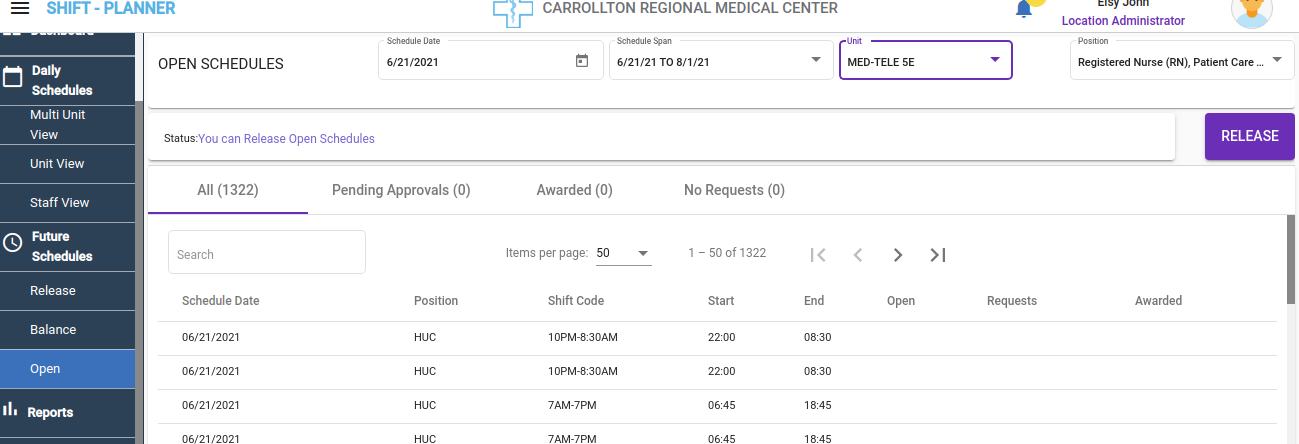Image resolution: width=1299 pixels, height=444 pixels.
Task: Go to the first page of results
Action: click(x=818, y=255)
